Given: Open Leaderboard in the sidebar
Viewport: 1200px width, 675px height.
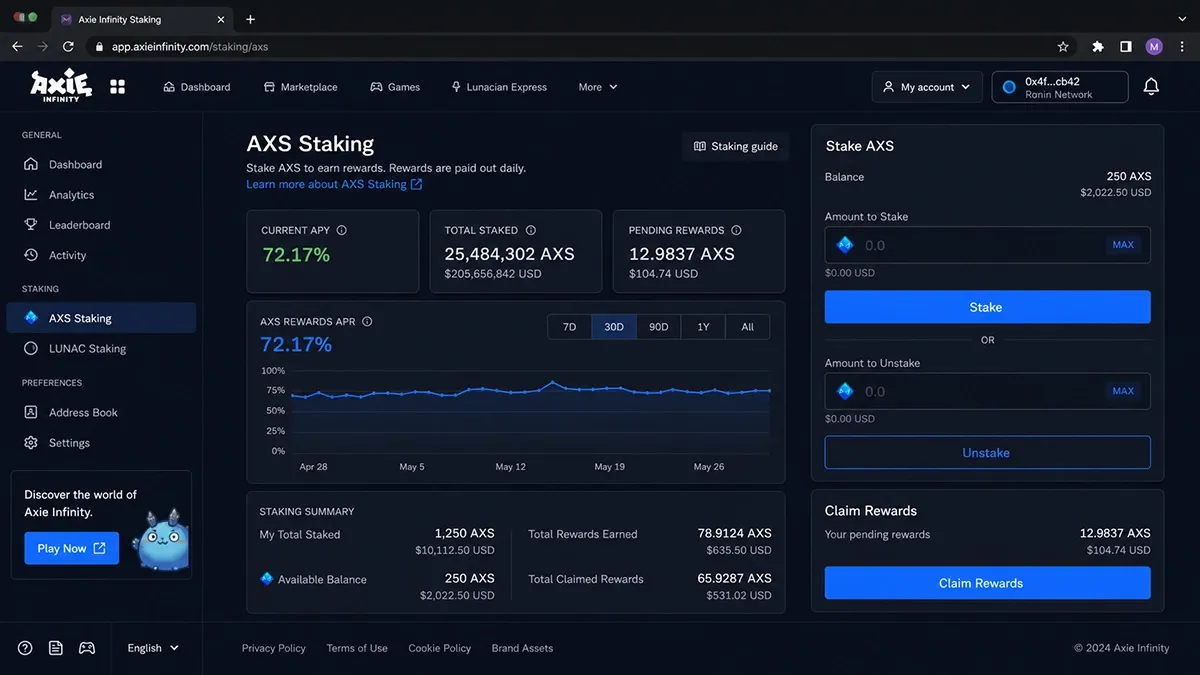Looking at the screenshot, I should coord(101,225).
